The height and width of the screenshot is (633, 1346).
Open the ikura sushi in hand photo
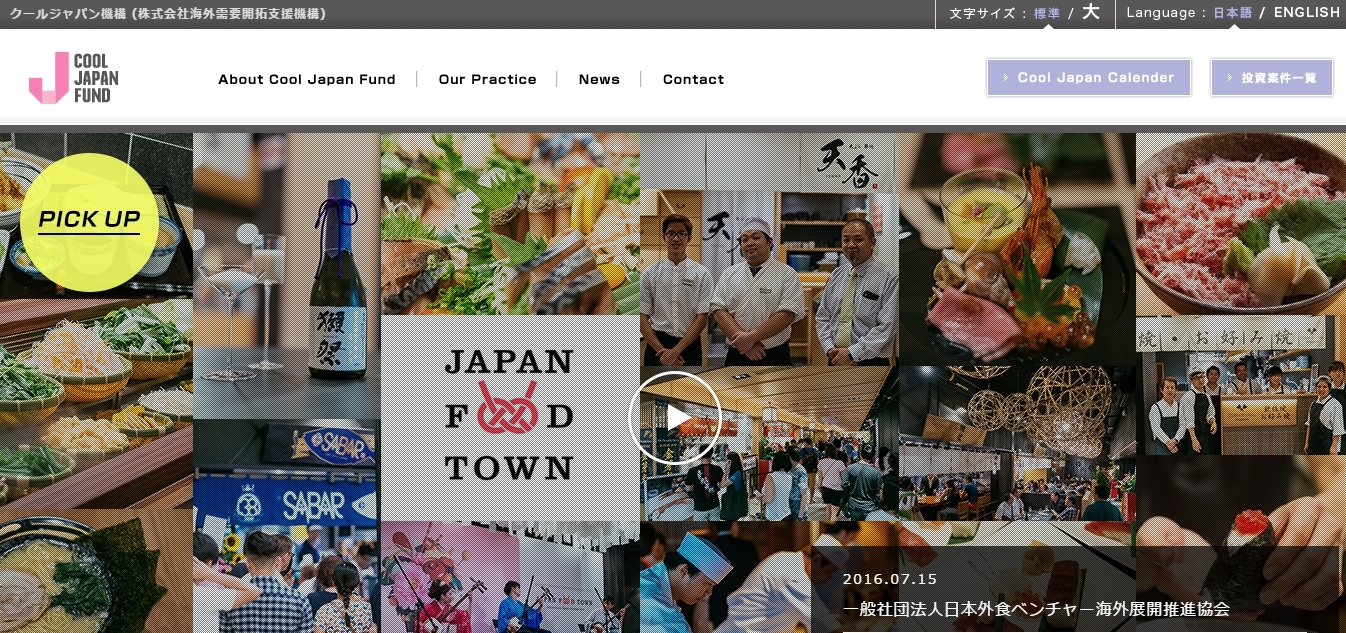click(x=1241, y=544)
